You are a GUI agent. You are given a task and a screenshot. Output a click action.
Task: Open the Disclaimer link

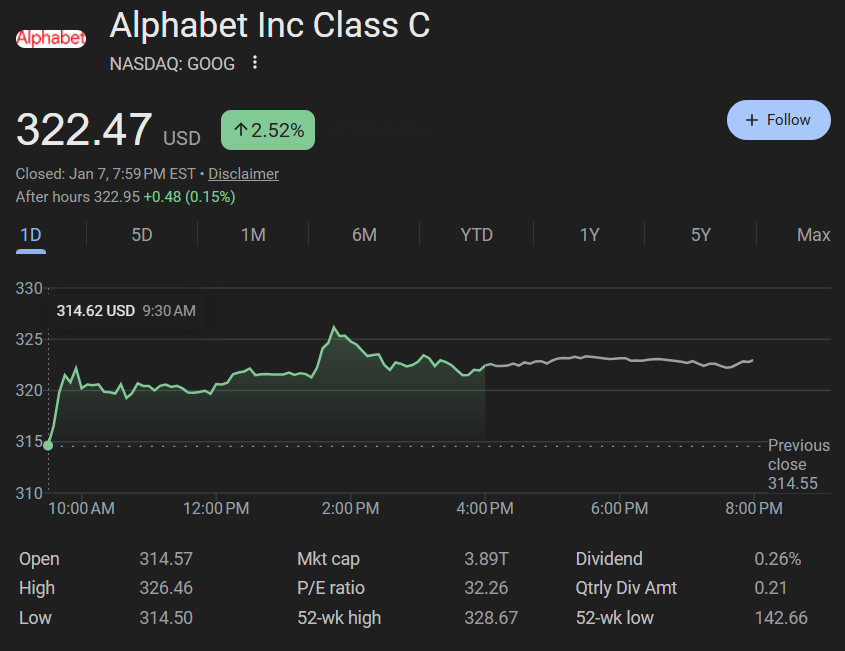pos(243,174)
